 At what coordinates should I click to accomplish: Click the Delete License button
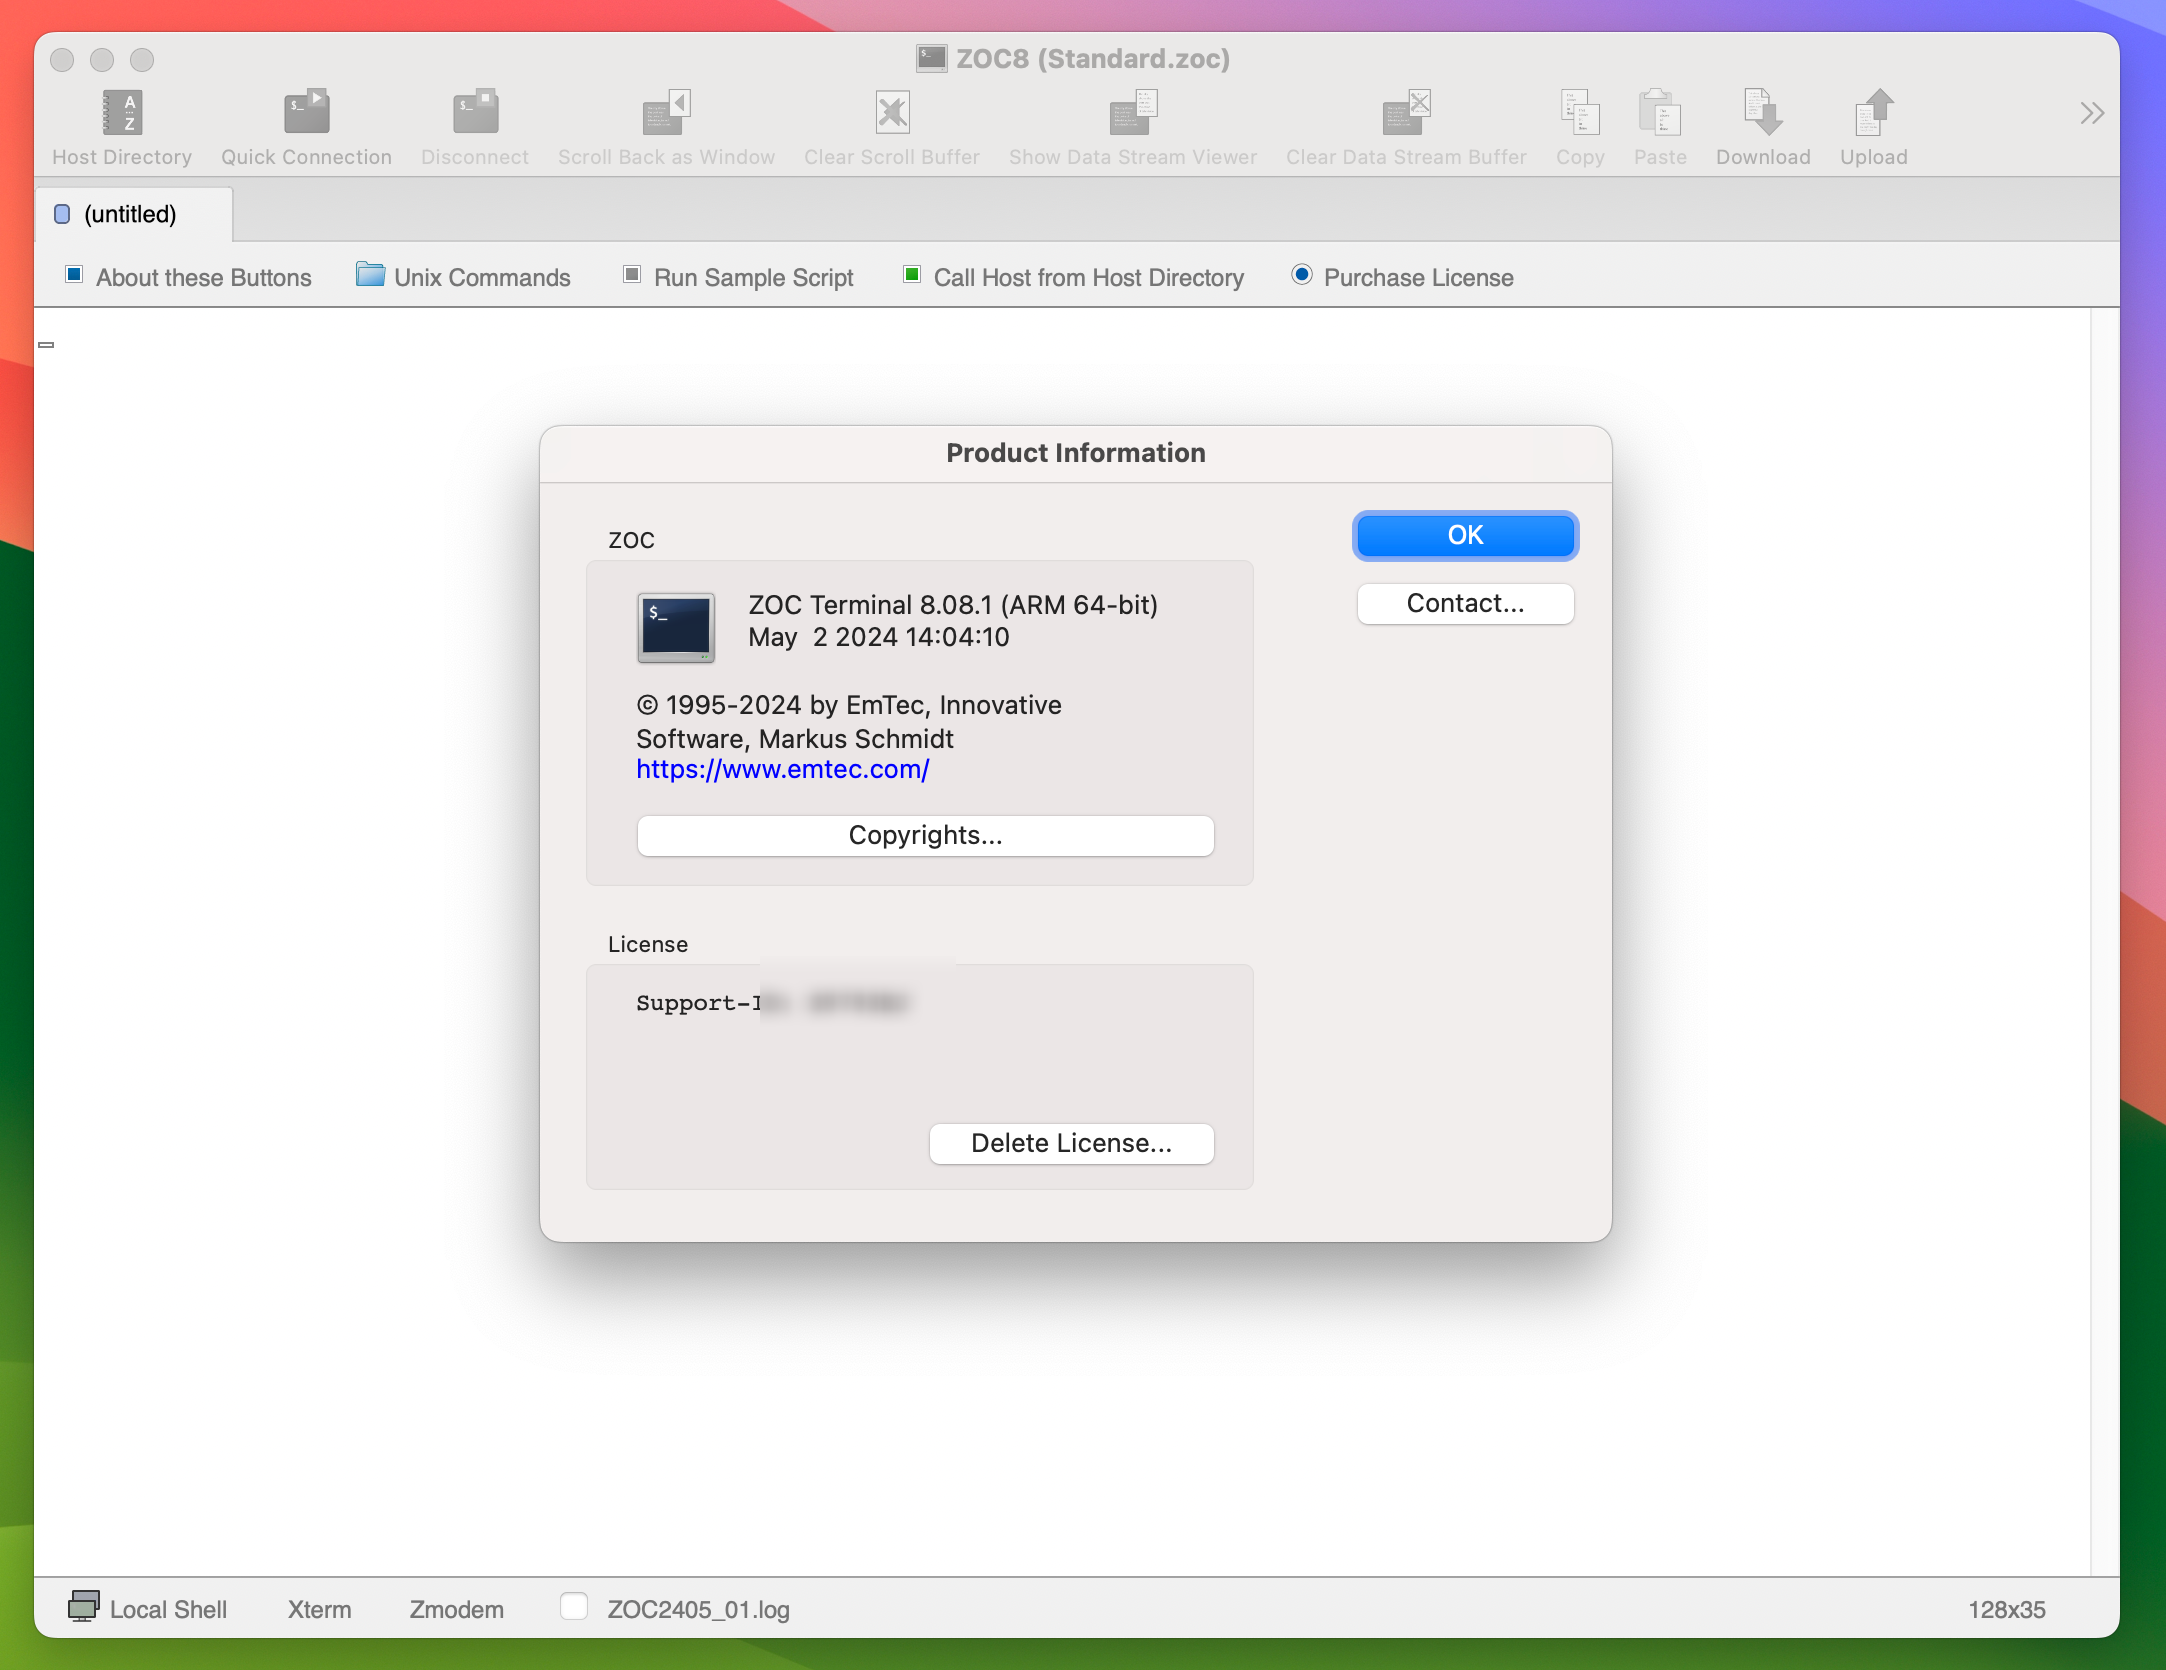tap(1072, 1142)
